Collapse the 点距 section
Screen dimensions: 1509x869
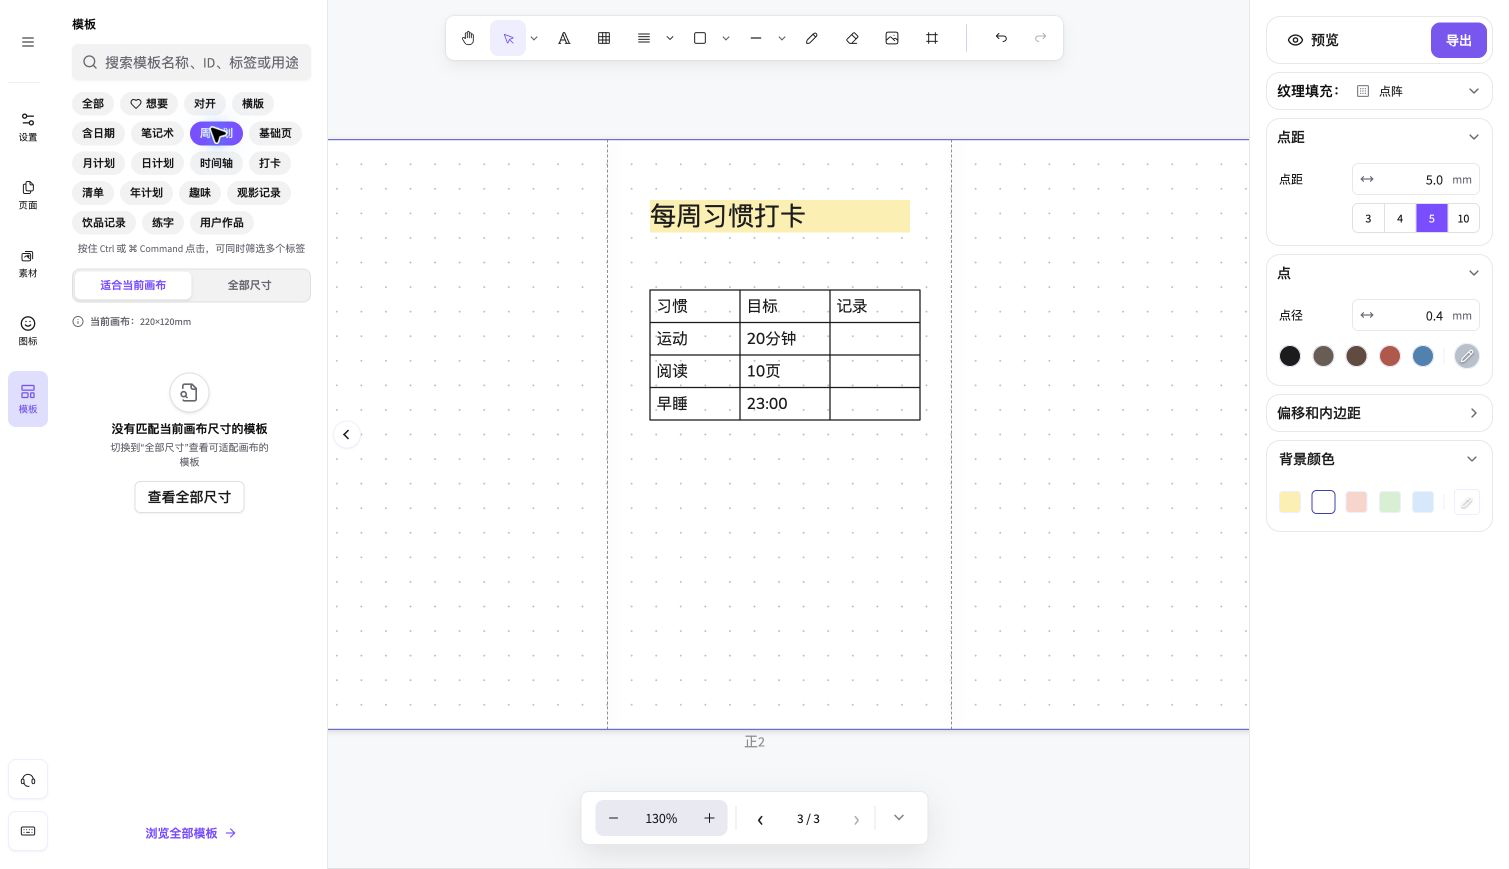(1473, 137)
